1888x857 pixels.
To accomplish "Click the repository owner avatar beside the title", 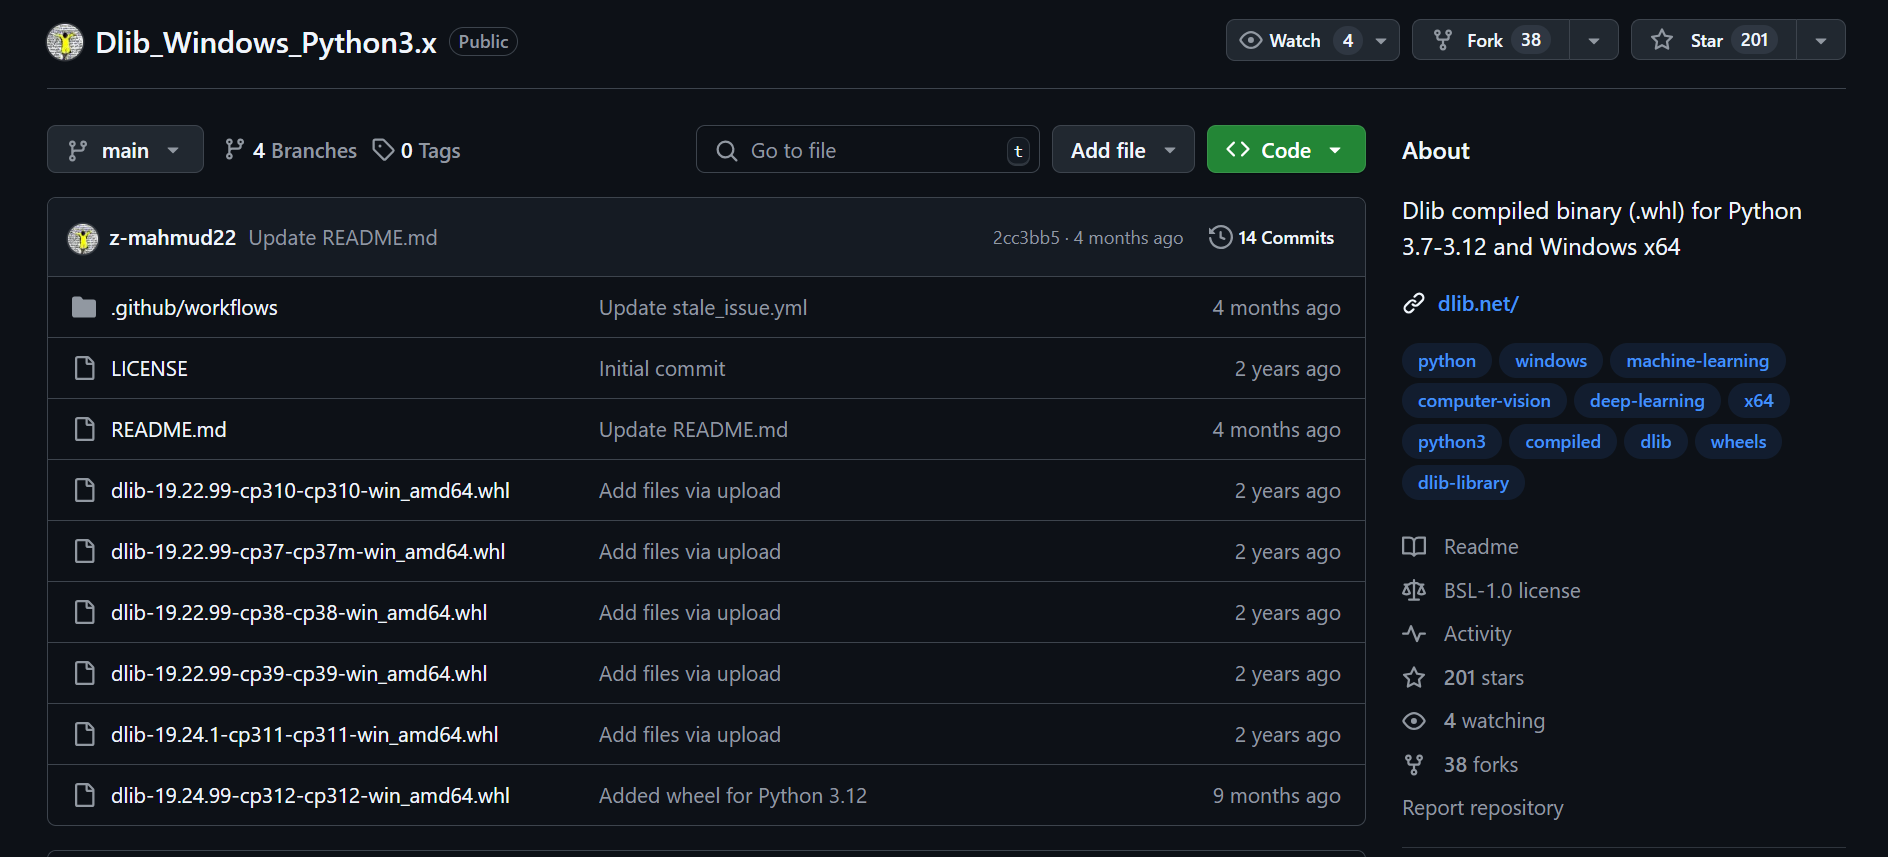I will (x=65, y=42).
